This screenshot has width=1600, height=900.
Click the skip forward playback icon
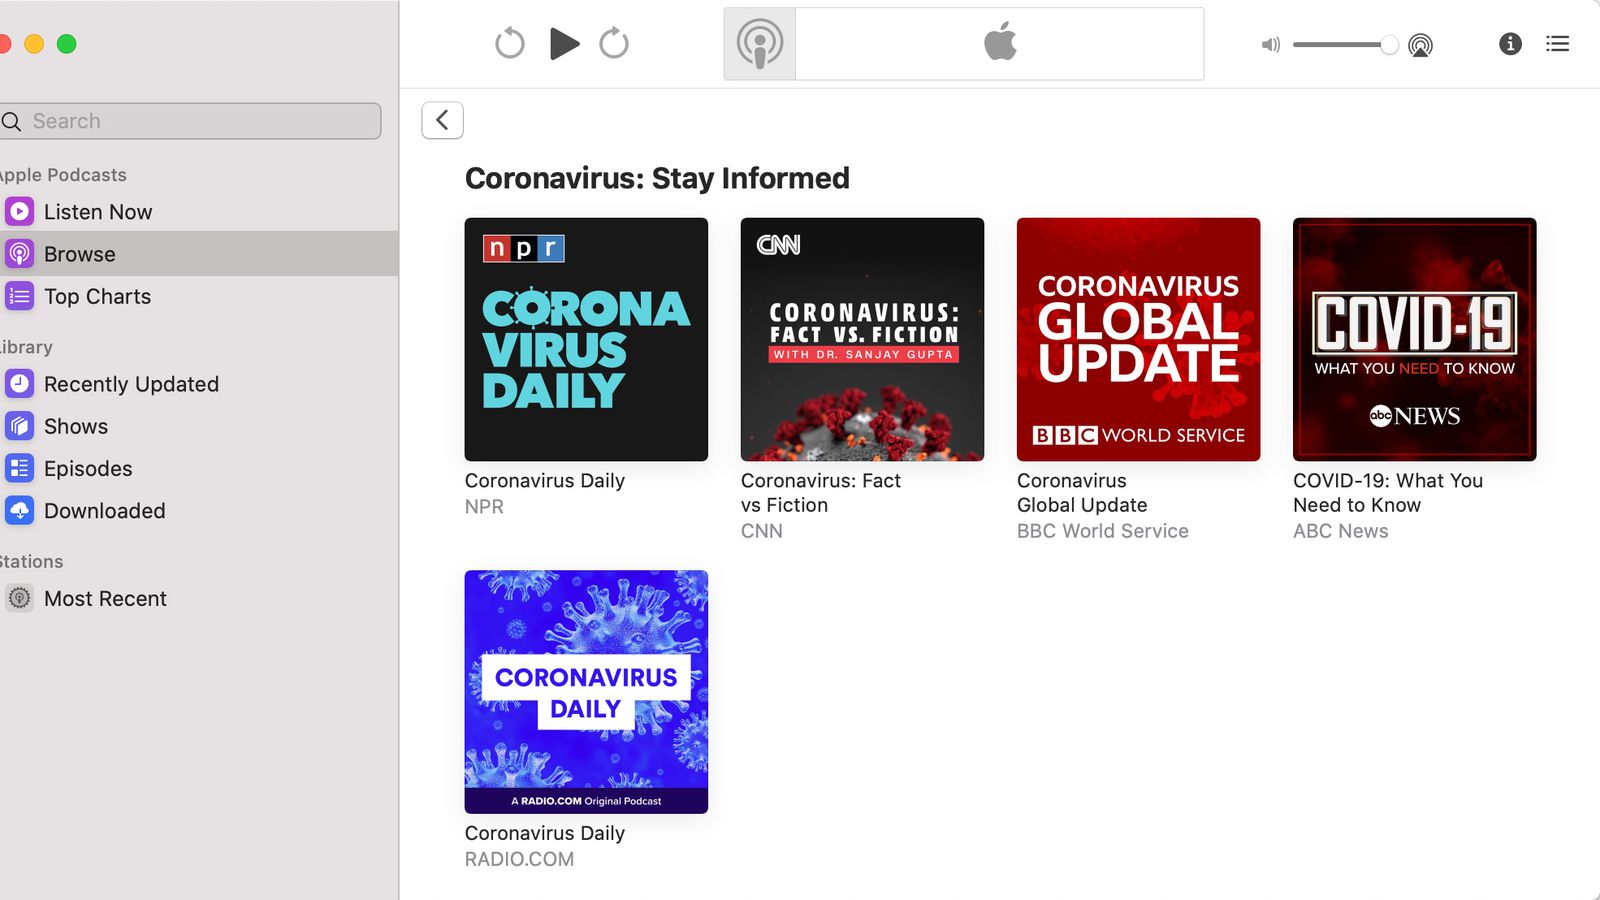click(614, 43)
